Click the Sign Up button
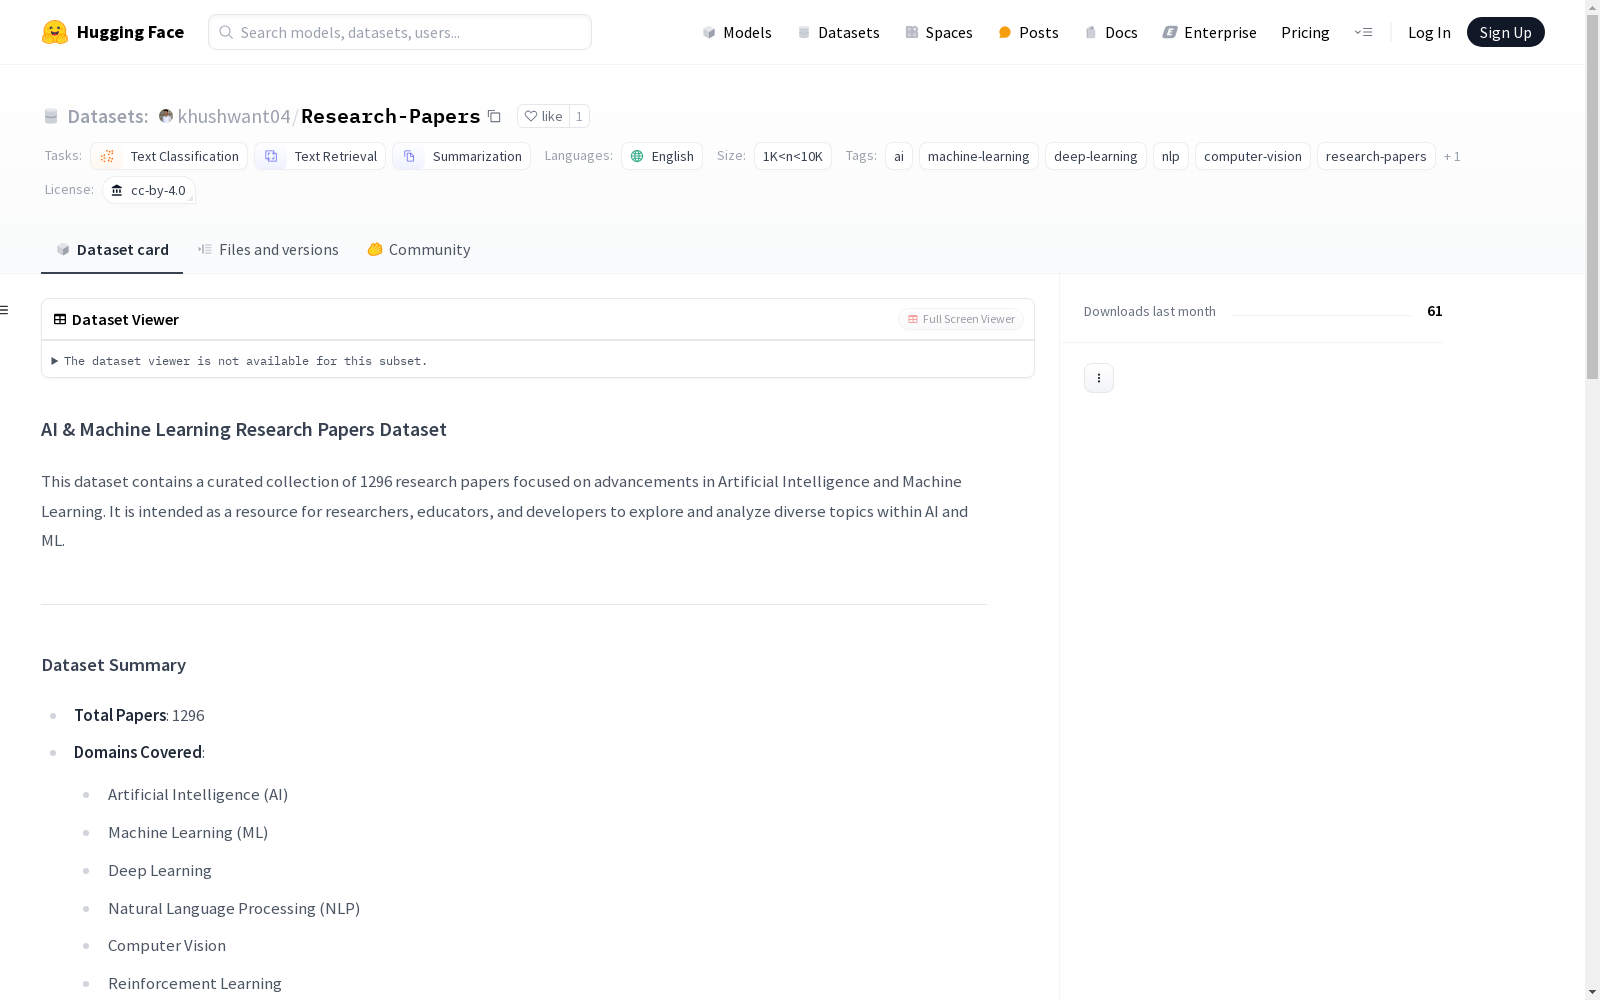1600x1000 pixels. (1505, 32)
